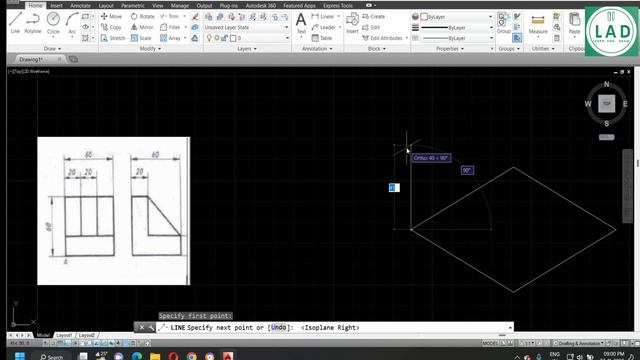This screenshot has width=640, height=360.
Task: Toggle the layer freeze sun icon
Action: 217,38
